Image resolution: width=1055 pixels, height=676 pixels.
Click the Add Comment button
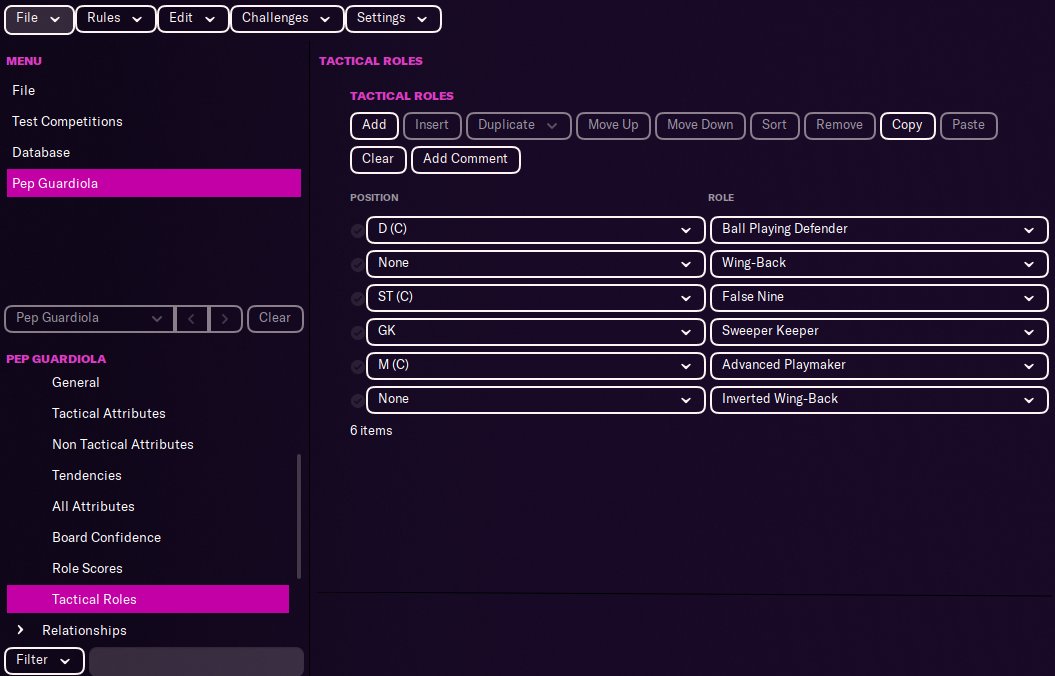click(x=465, y=159)
